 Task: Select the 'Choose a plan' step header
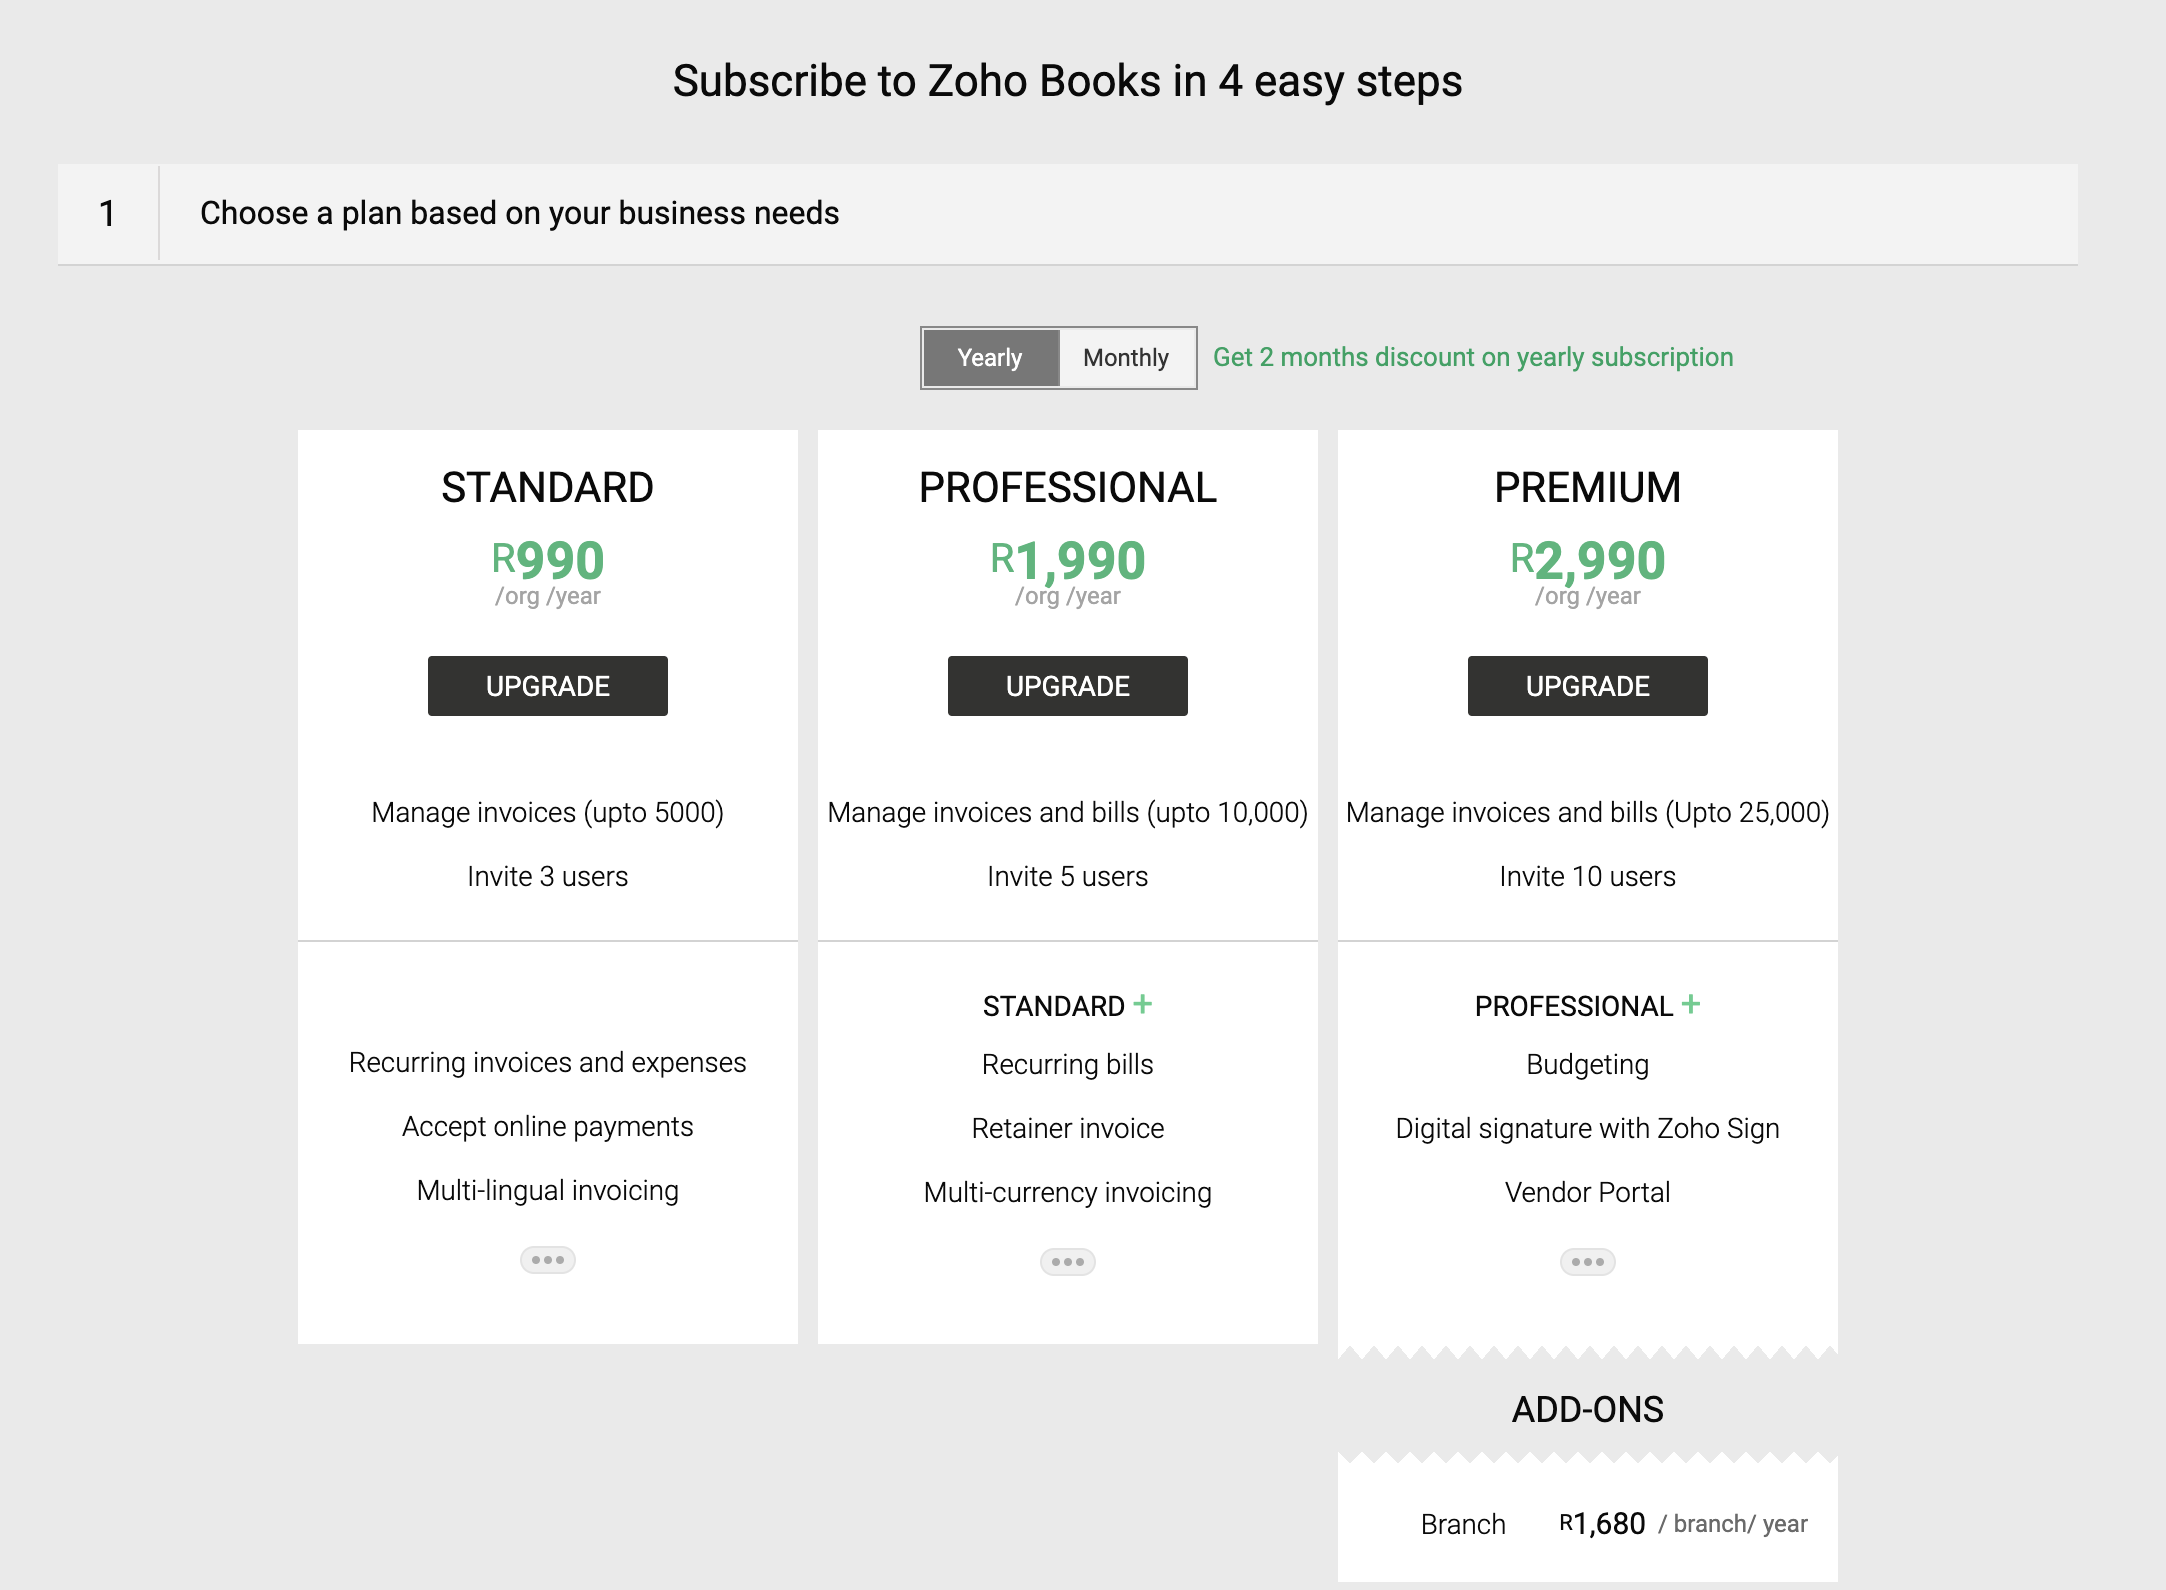(520, 214)
